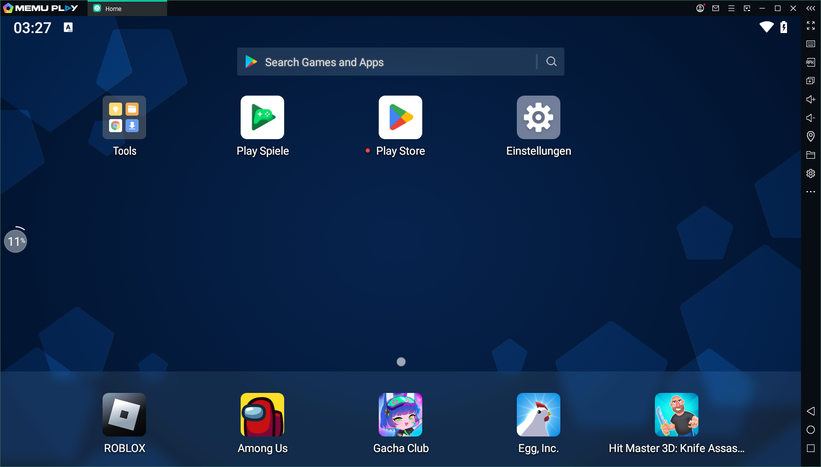Open the MEmu hamburger menu

click(x=731, y=8)
